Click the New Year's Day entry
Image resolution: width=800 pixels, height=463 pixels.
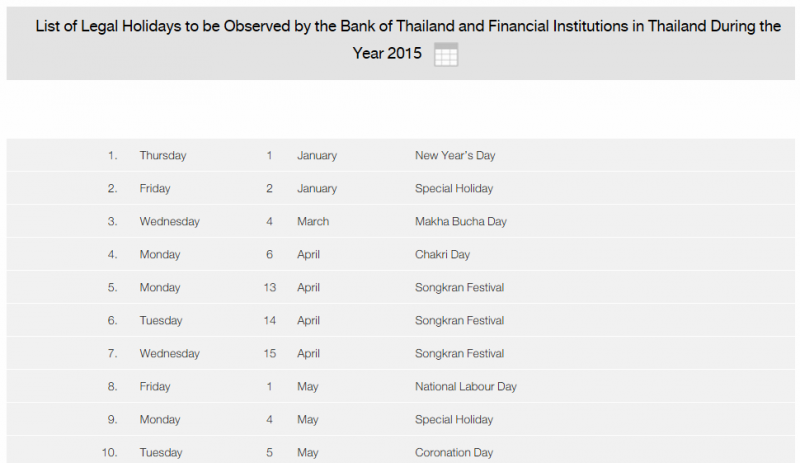(x=455, y=155)
